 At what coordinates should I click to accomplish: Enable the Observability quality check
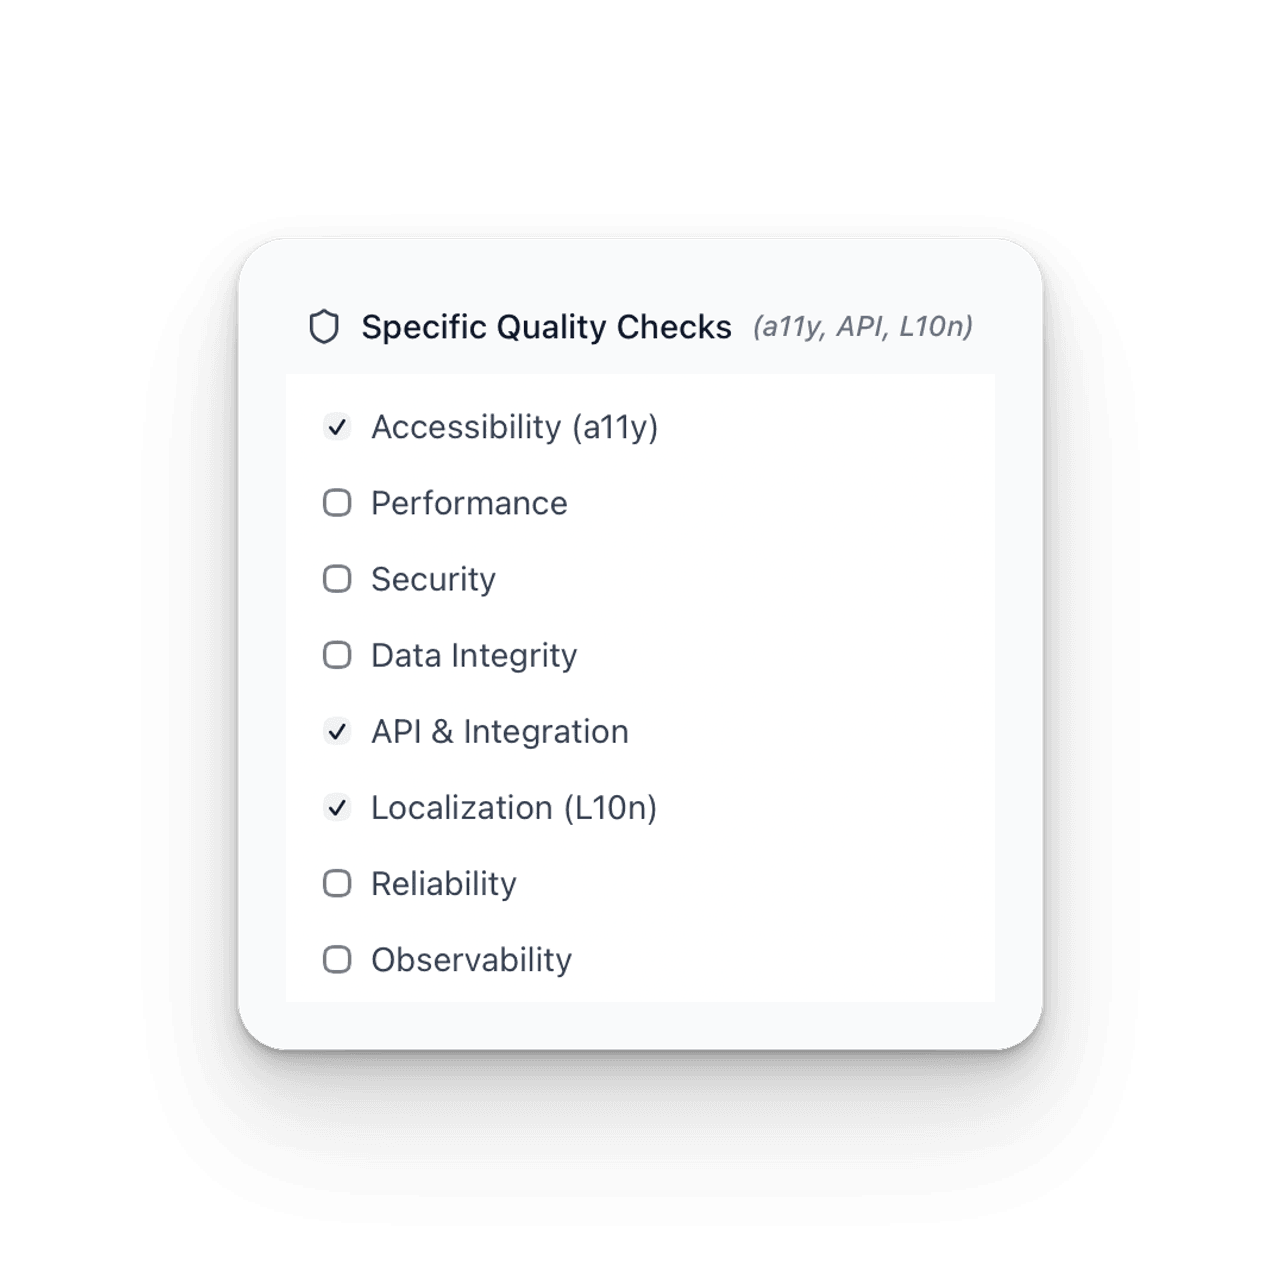click(x=337, y=959)
